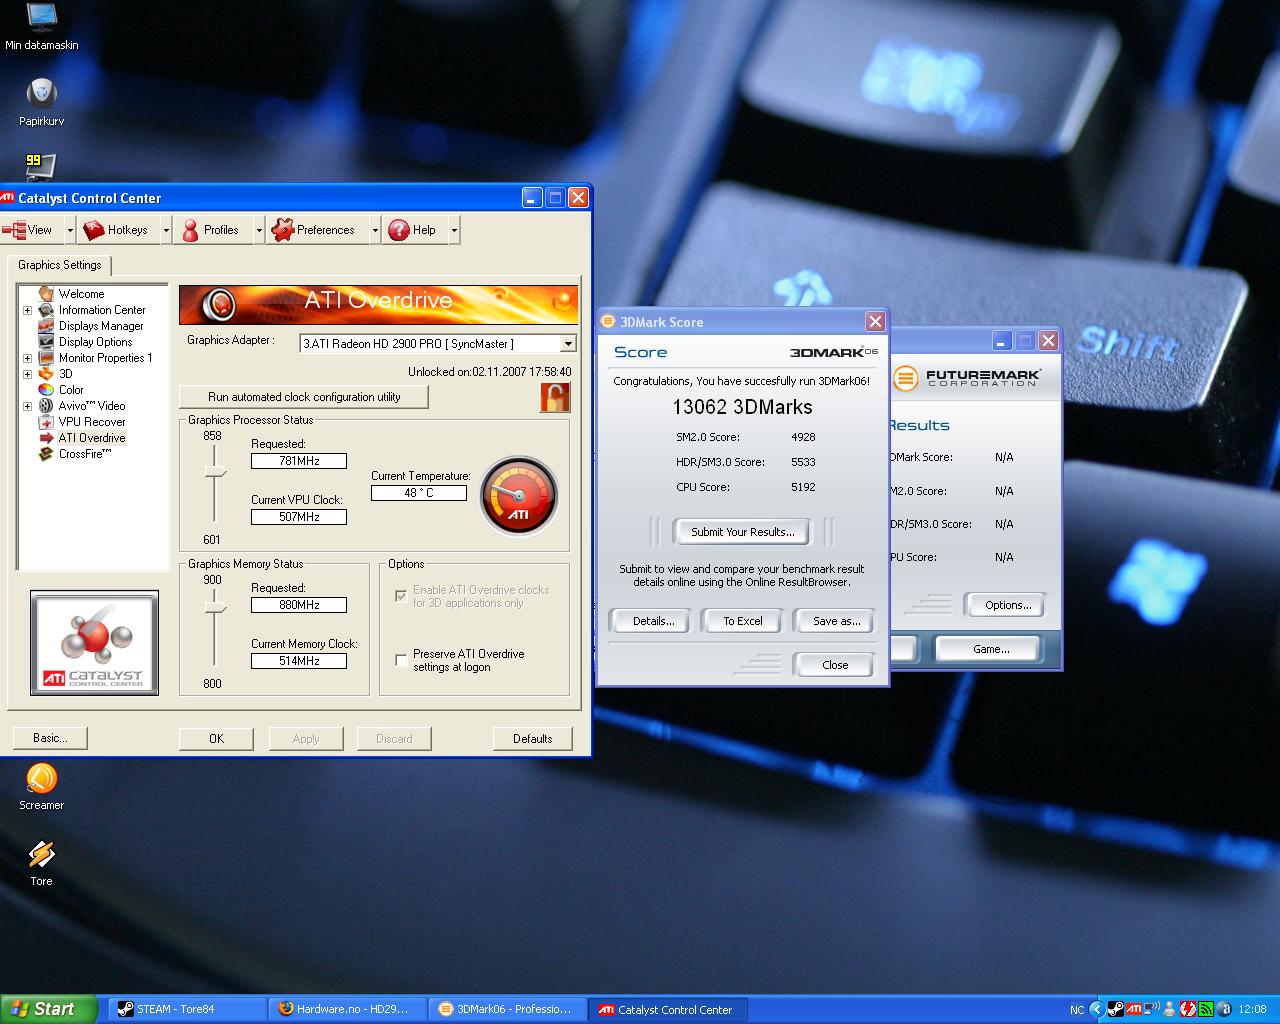Click the green wireless signal tray icon
1280x1024 pixels.
pos(1205,1009)
